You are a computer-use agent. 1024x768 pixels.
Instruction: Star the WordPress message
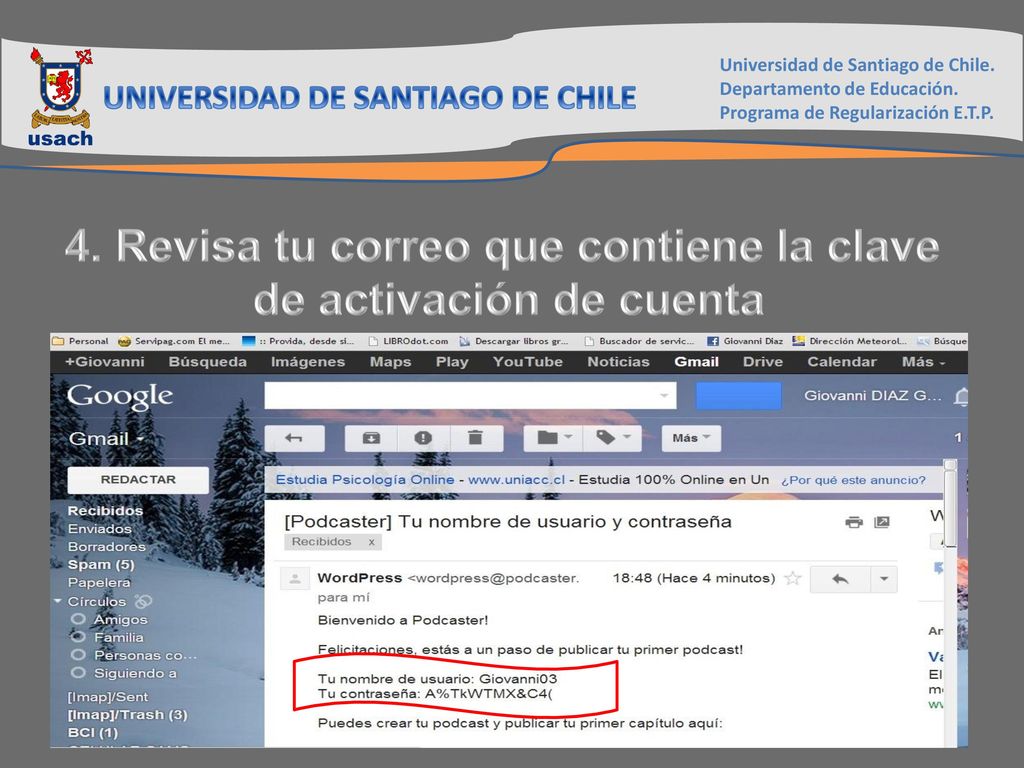[x=793, y=578]
